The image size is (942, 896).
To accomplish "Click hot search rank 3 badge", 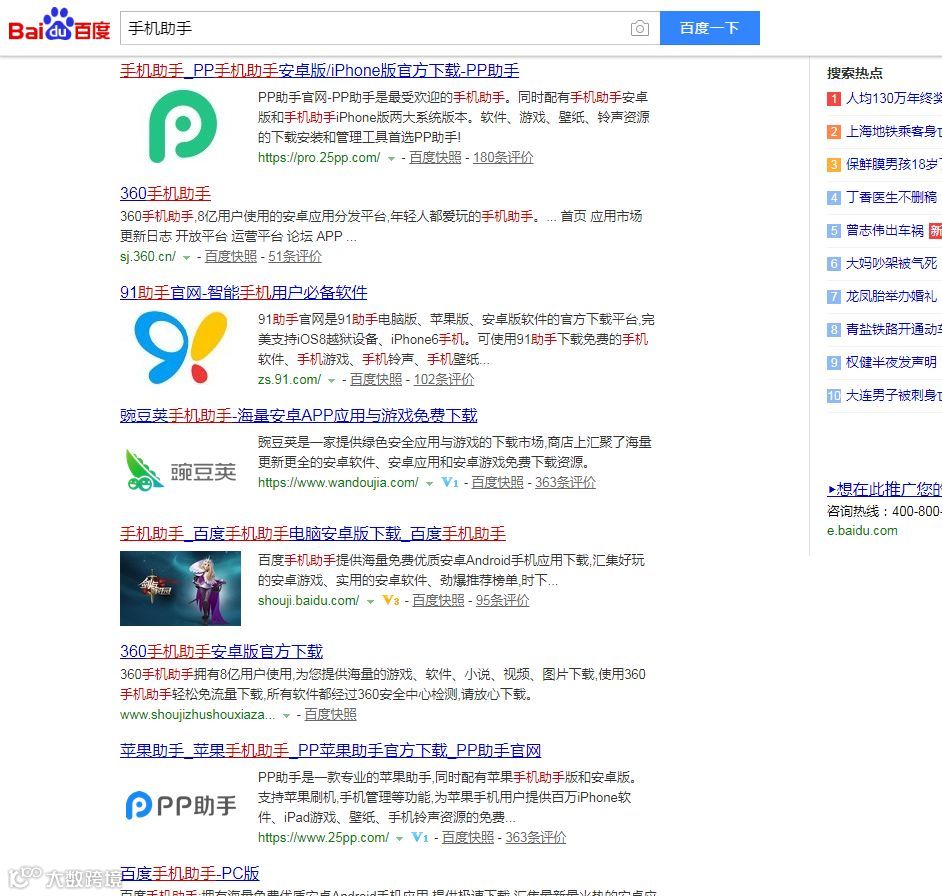I will [834, 165].
